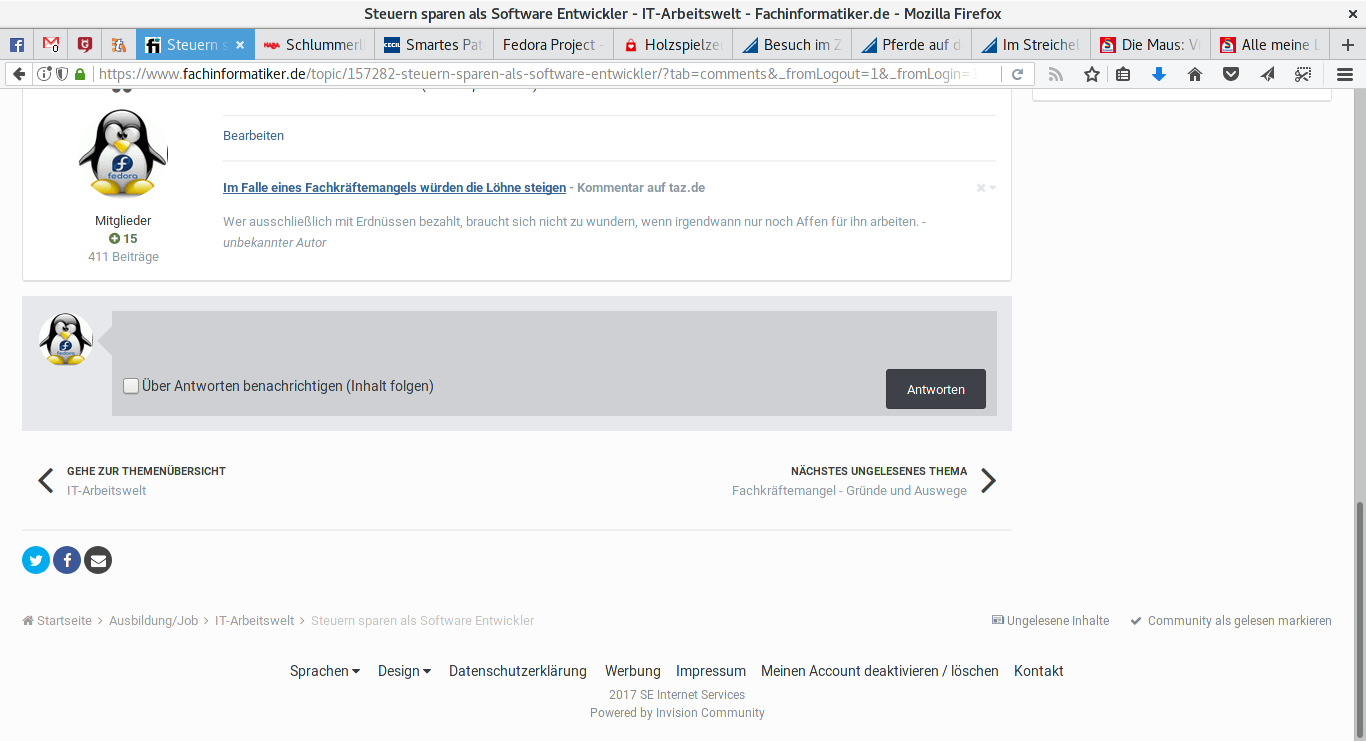Click Meinen Account deaktivieren / löschen
This screenshot has width=1366, height=741.
(x=880, y=671)
